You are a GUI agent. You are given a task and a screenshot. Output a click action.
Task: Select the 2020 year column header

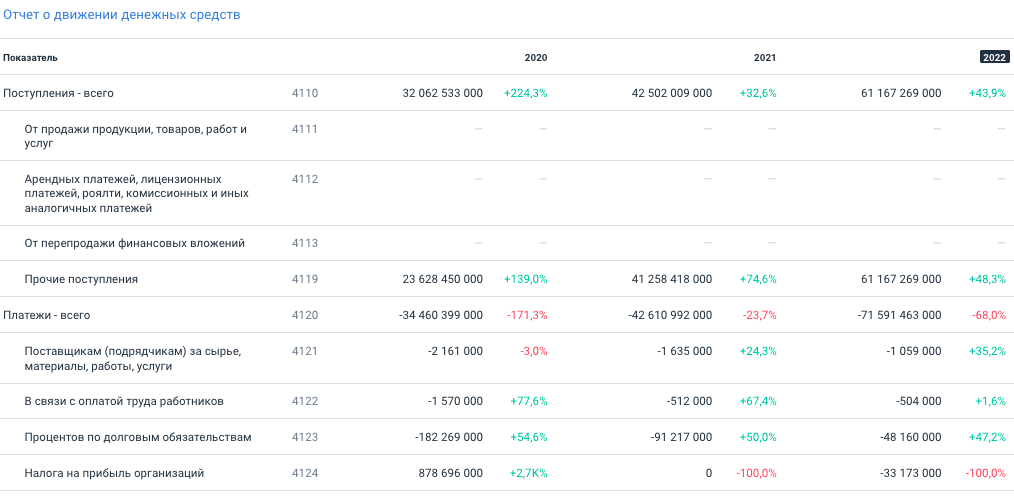coord(535,58)
